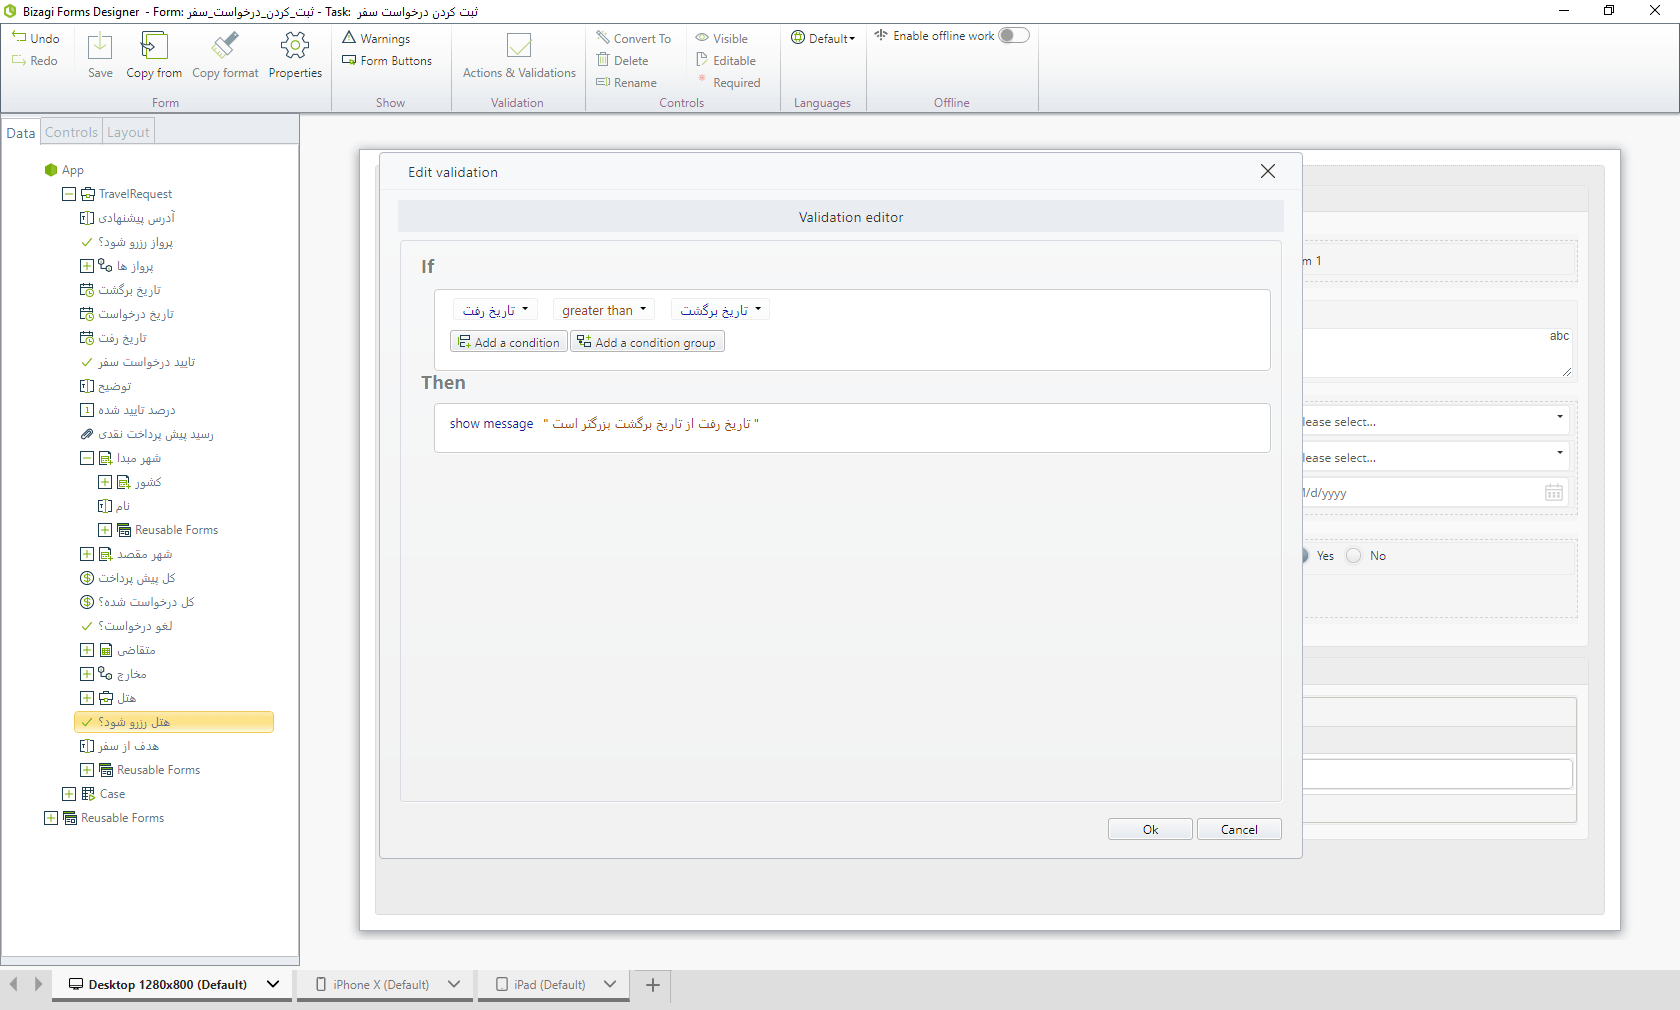Screen dimensions: 1680x1010
Task: Select the App root node icon
Action: (51, 170)
